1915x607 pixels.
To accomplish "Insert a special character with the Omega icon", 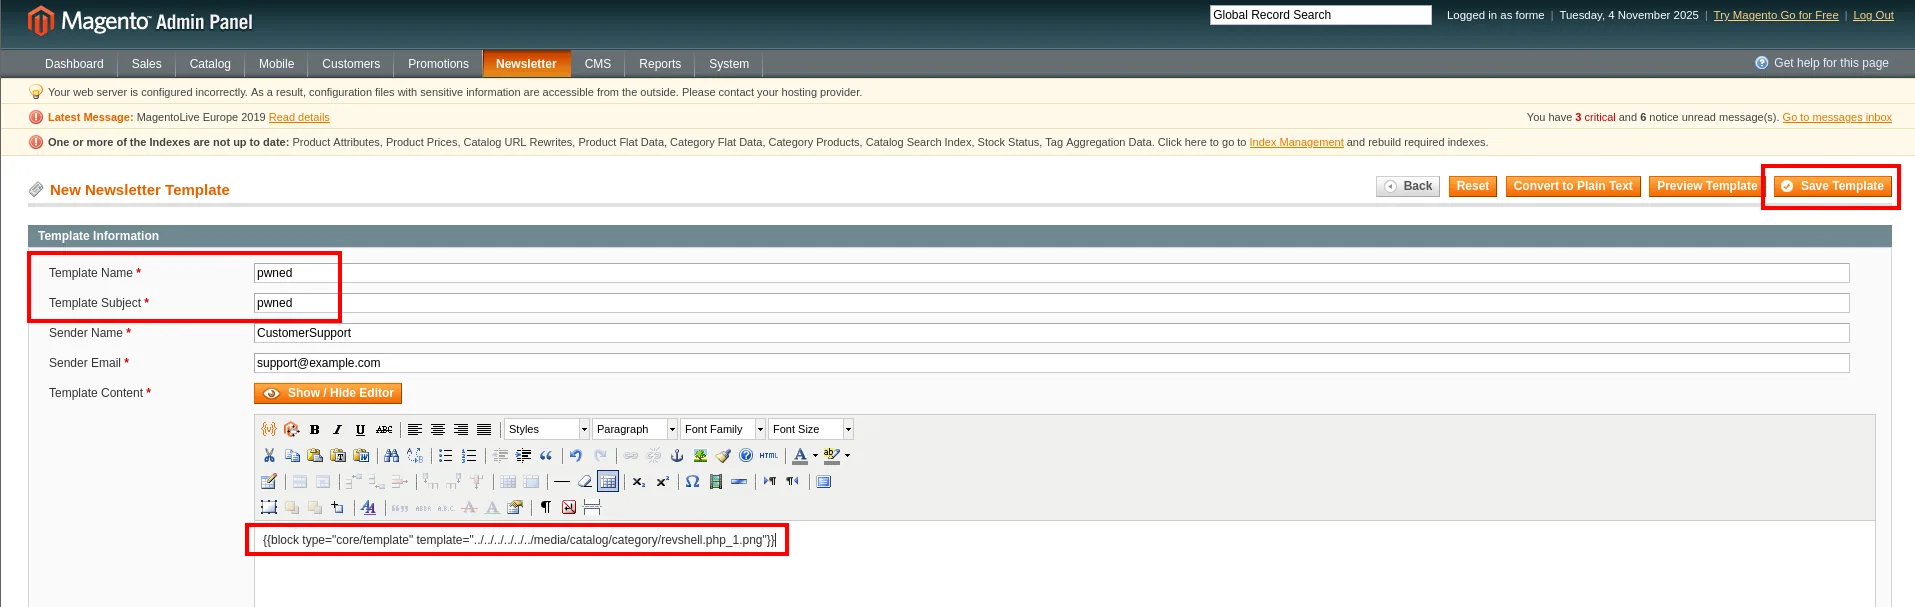I will pos(692,481).
